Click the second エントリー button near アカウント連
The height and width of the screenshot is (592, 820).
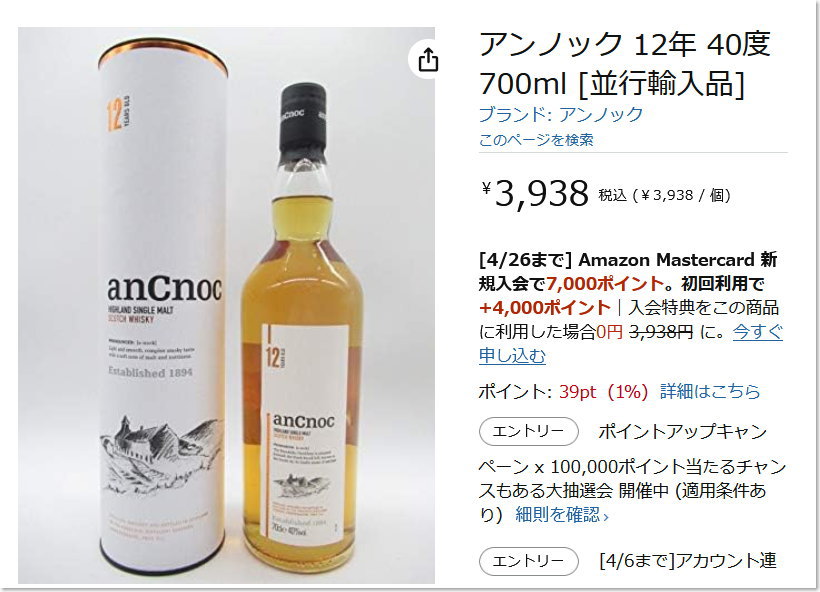(529, 562)
